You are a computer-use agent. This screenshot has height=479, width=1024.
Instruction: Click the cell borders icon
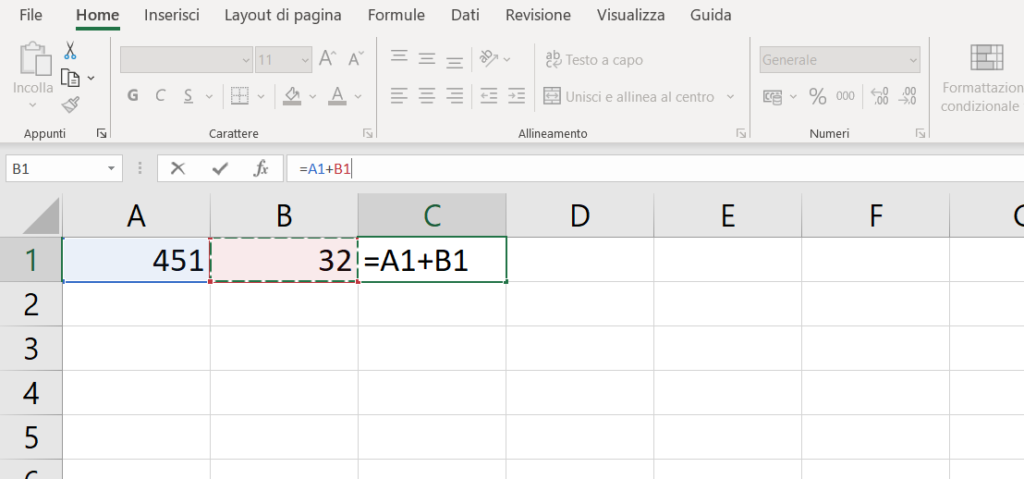(x=240, y=97)
